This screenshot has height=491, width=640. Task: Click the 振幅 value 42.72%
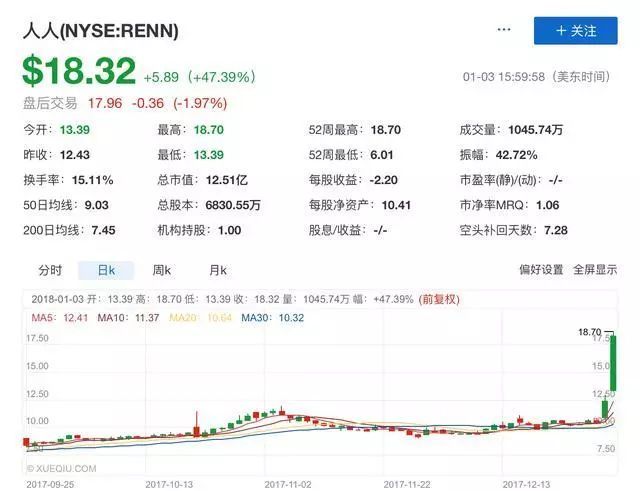[516, 155]
